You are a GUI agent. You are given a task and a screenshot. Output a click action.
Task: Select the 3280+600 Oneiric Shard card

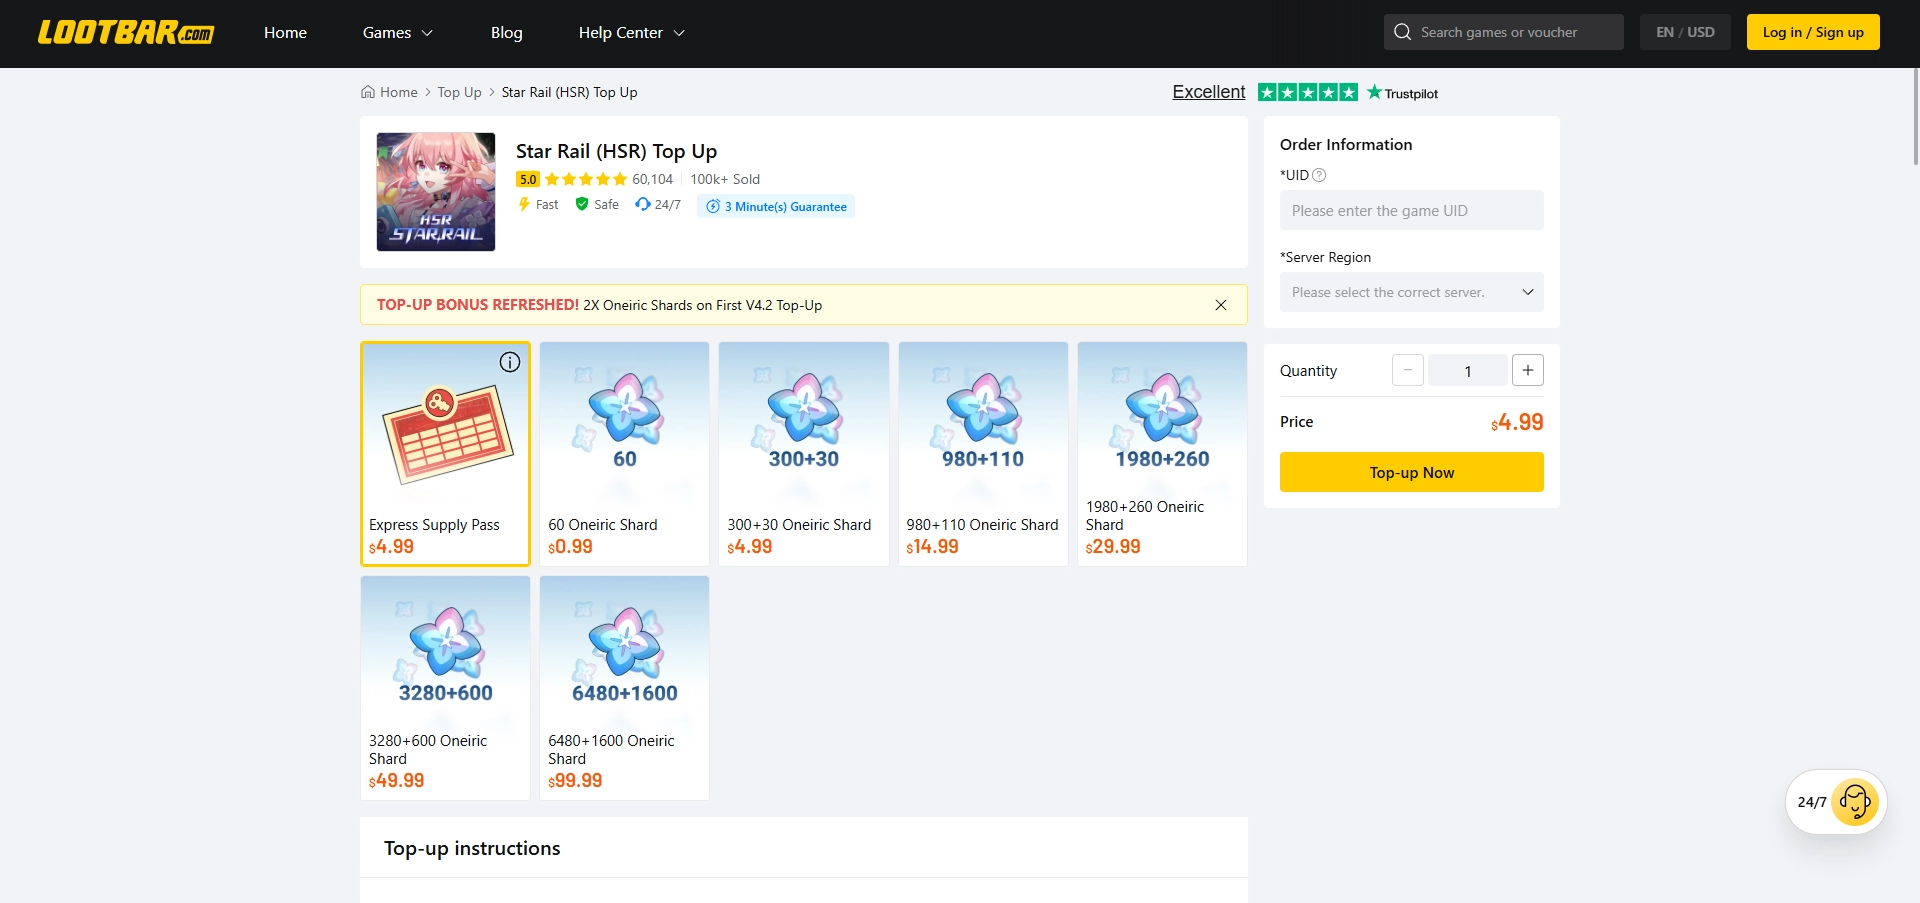445,688
